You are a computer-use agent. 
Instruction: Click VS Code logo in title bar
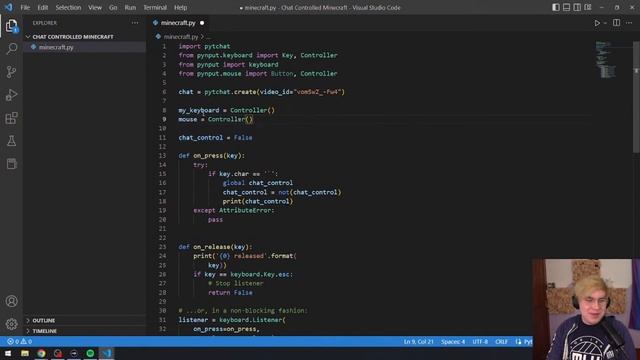point(9,7)
